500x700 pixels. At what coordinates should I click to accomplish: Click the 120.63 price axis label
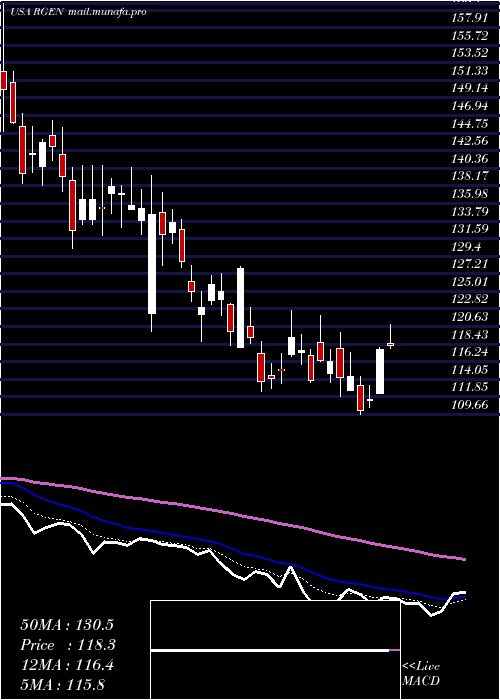[x=470, y=317]
